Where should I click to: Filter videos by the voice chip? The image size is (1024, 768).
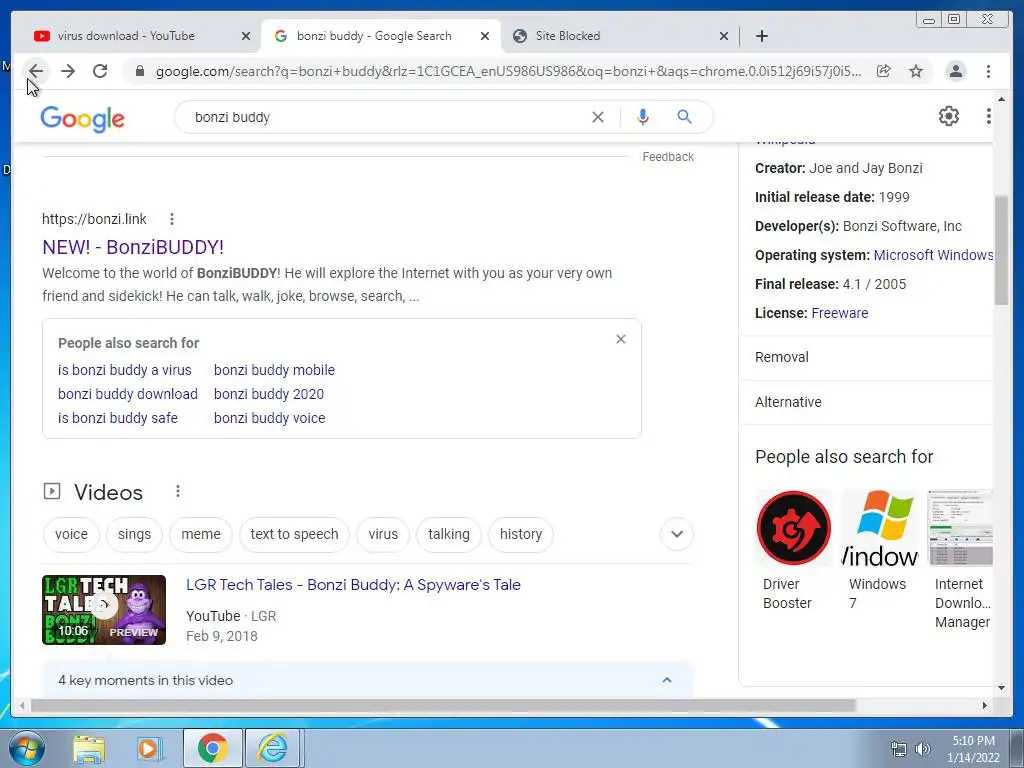[x=71, y=534]
